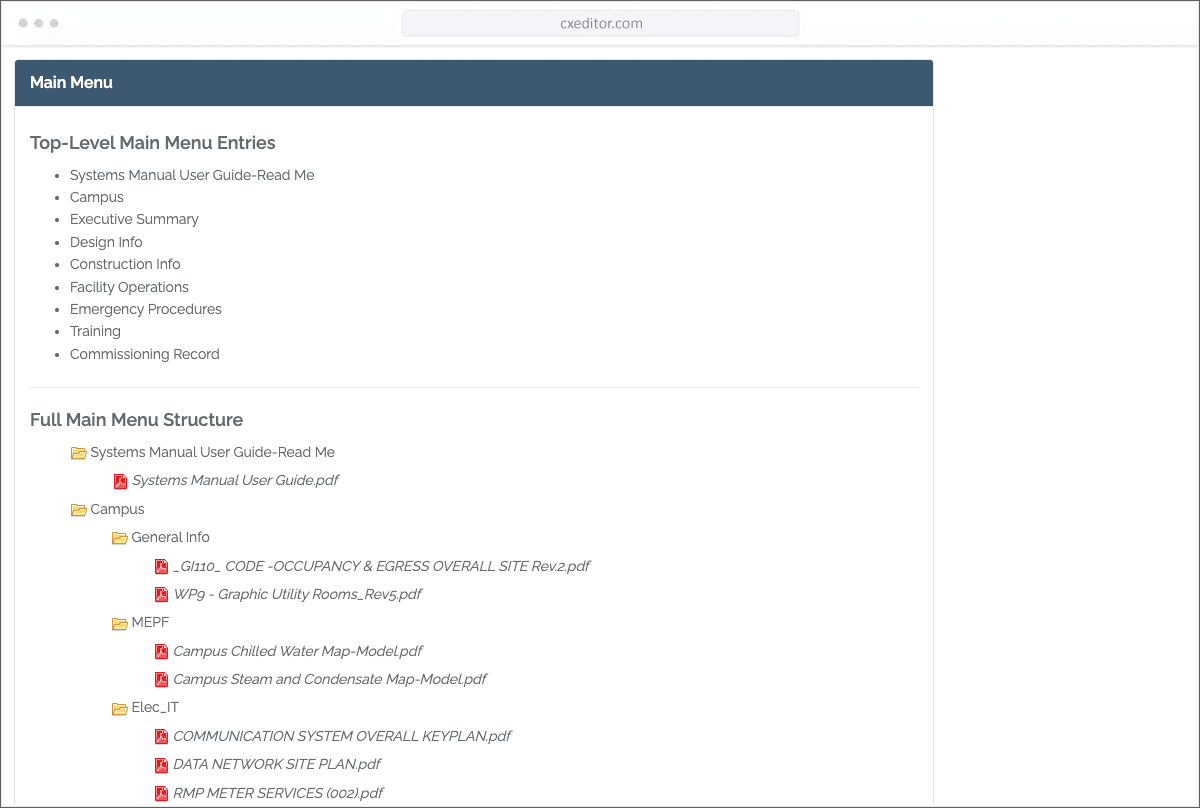Select Emergency Procedures top-level menu entry

(145, 309)
